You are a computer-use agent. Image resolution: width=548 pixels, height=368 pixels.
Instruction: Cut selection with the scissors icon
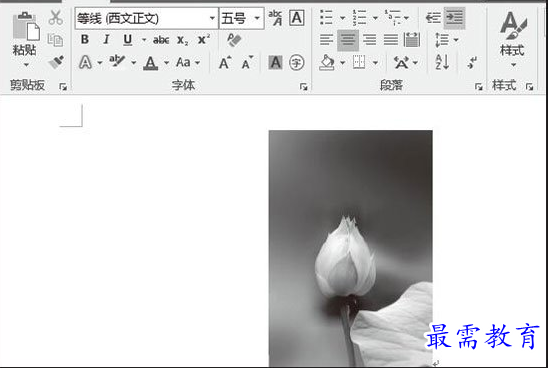[56, 17]
